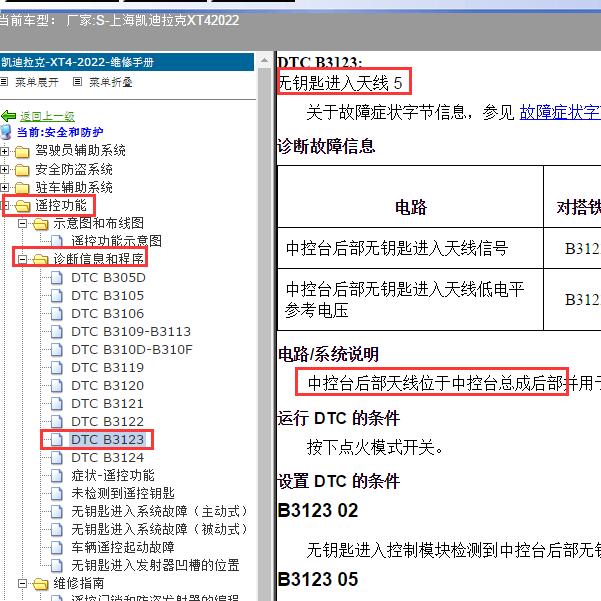This screenshot has width=601, height=601.
Task: Select DTC B3122 in the tree
Action: (108, 422)
